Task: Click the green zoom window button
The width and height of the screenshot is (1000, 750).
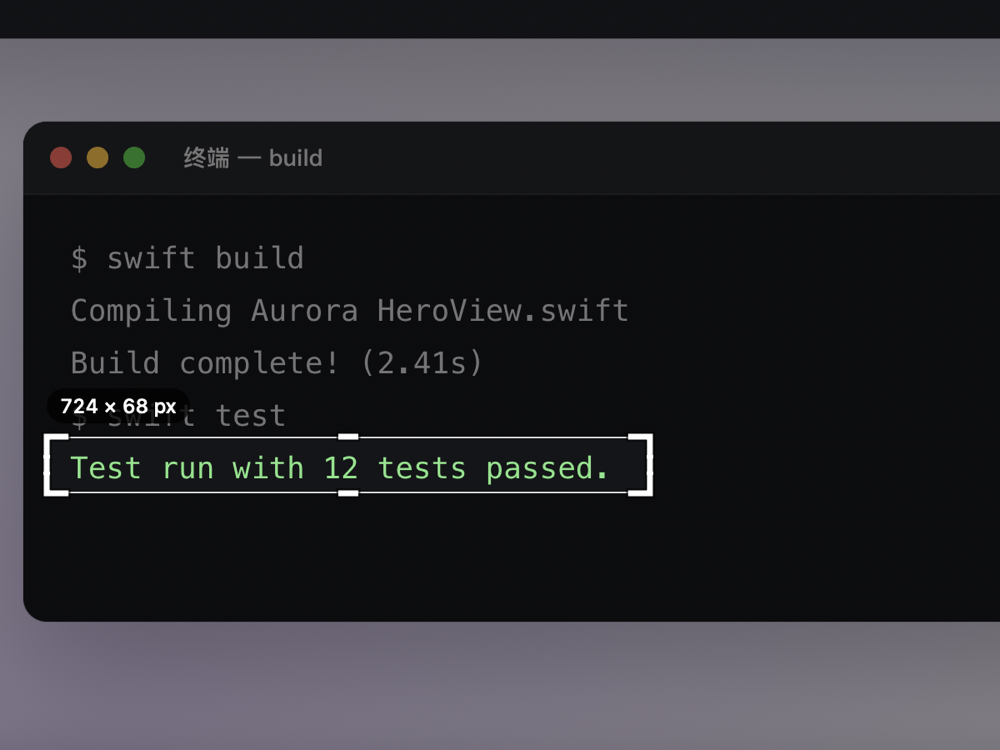Action: click(134, 158)
